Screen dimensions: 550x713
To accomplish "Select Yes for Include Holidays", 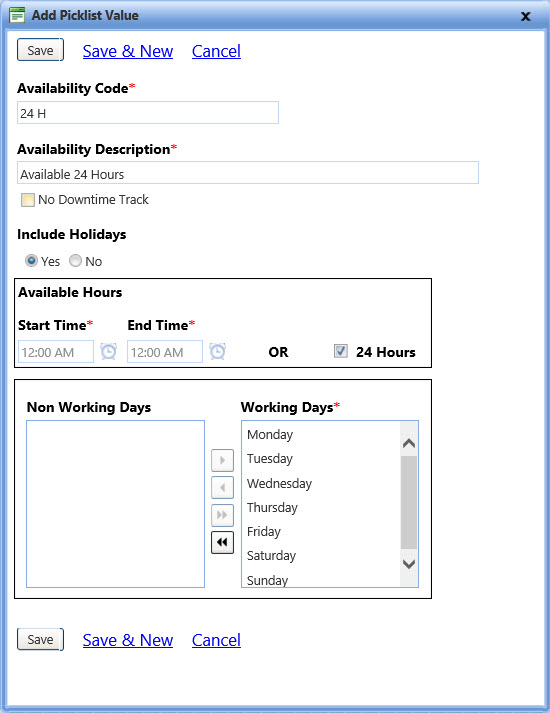I will pos(31,261).
